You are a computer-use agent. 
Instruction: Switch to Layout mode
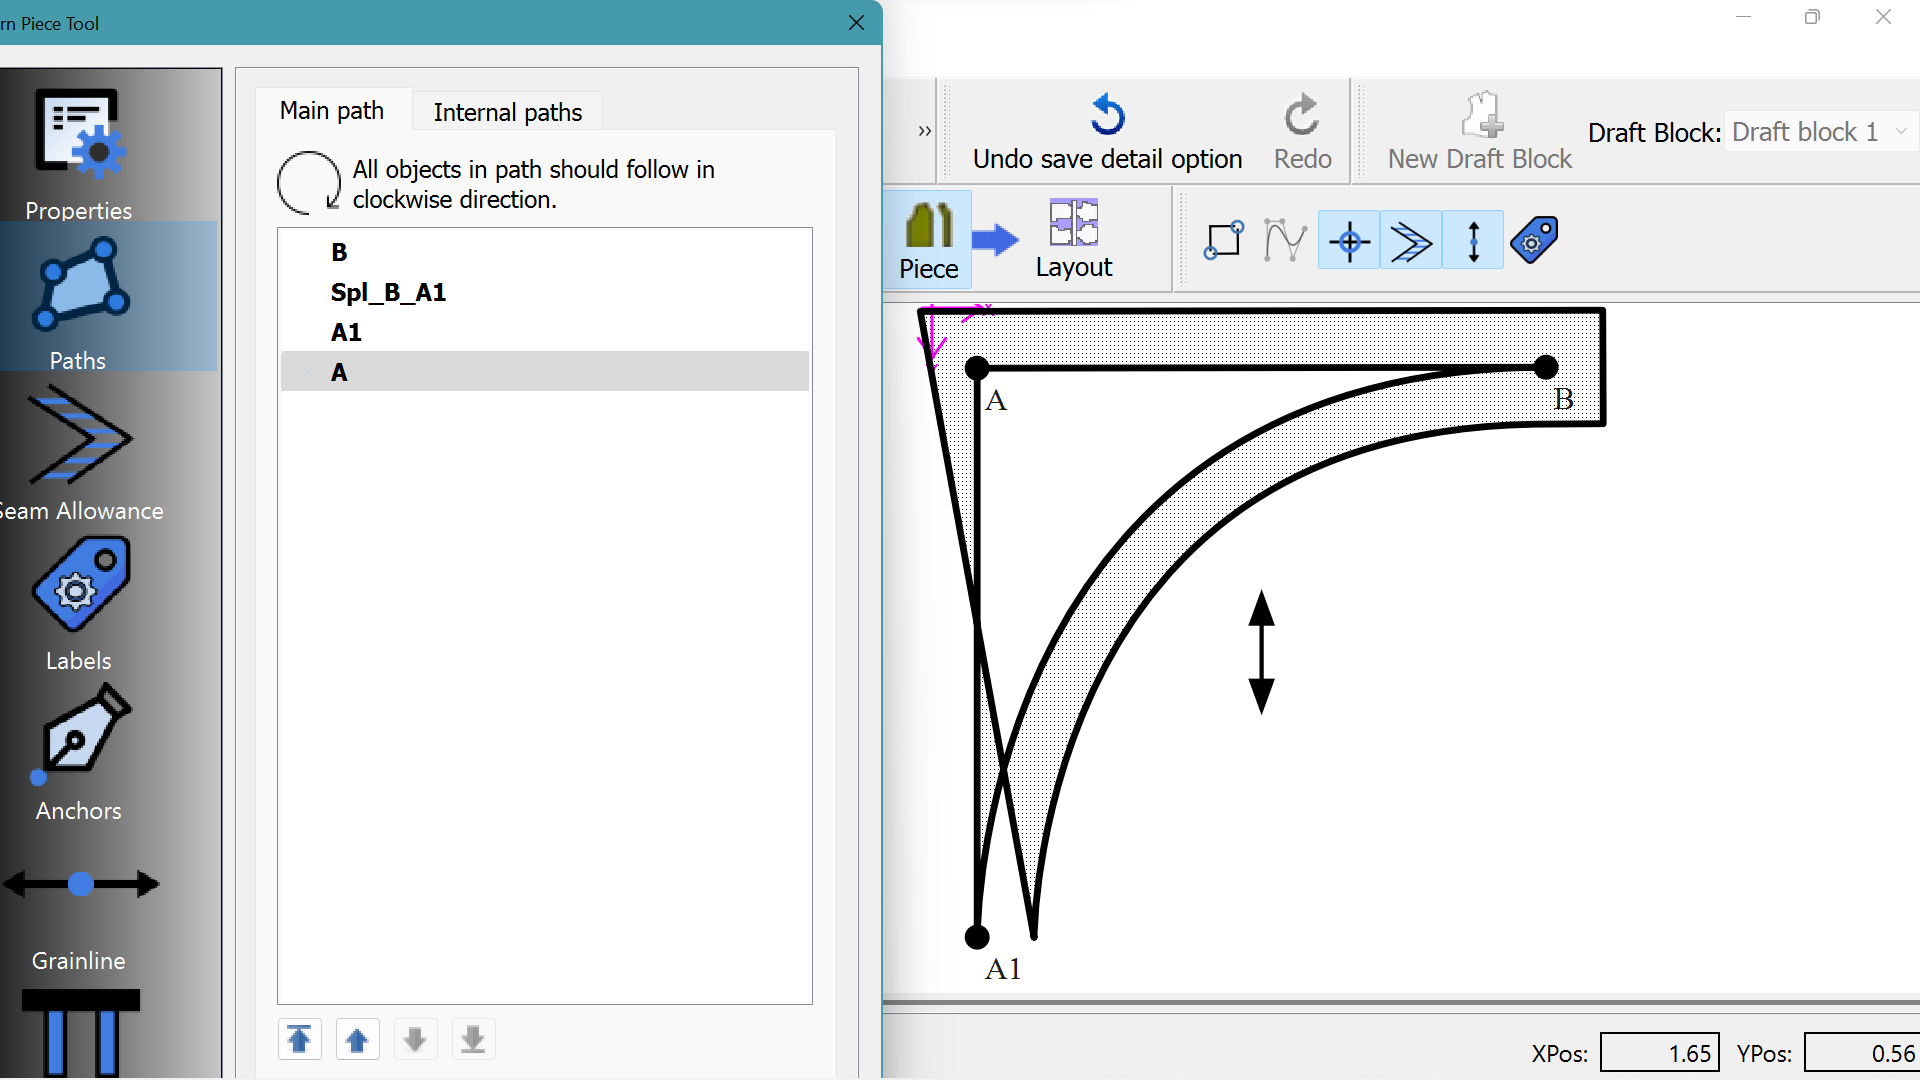pyautogui.click(x=1073, y=240)
